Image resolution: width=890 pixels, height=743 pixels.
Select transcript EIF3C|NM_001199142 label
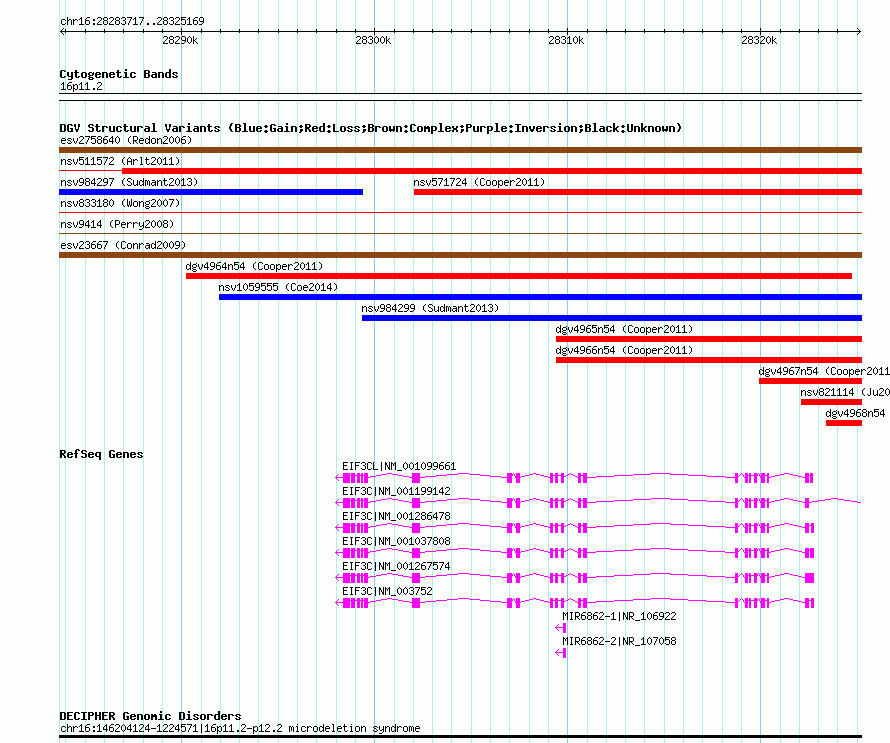396,492
